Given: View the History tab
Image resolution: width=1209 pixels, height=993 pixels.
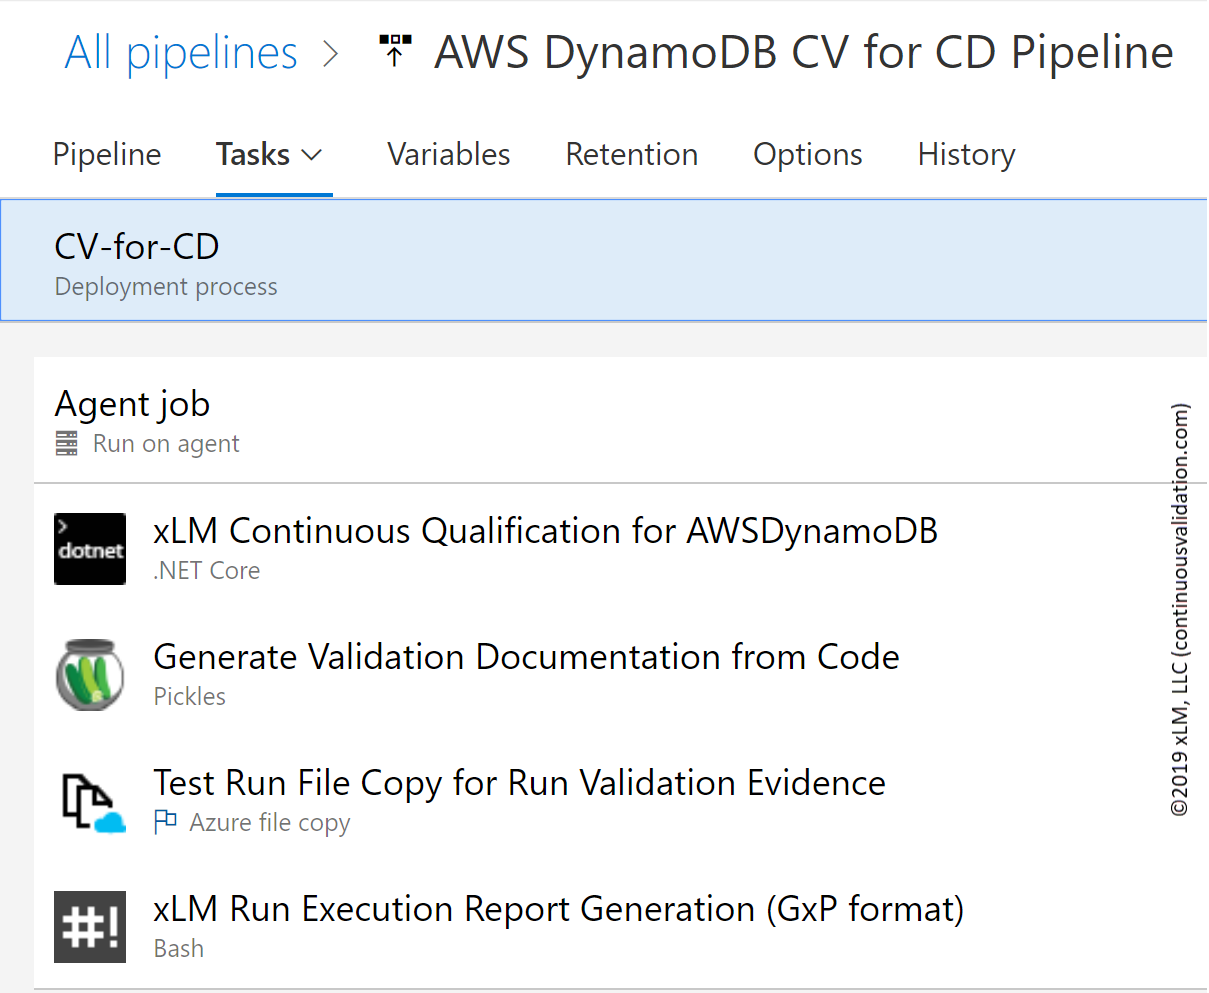Looking at the screenshot, I should tap(967, 154).
